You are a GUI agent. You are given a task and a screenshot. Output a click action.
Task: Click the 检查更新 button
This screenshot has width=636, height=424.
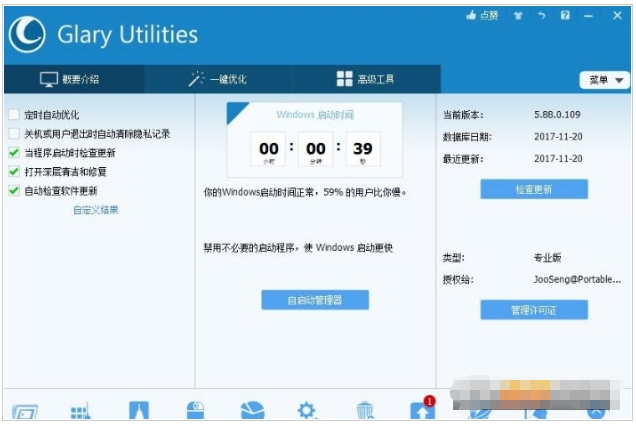coord(534,189)
